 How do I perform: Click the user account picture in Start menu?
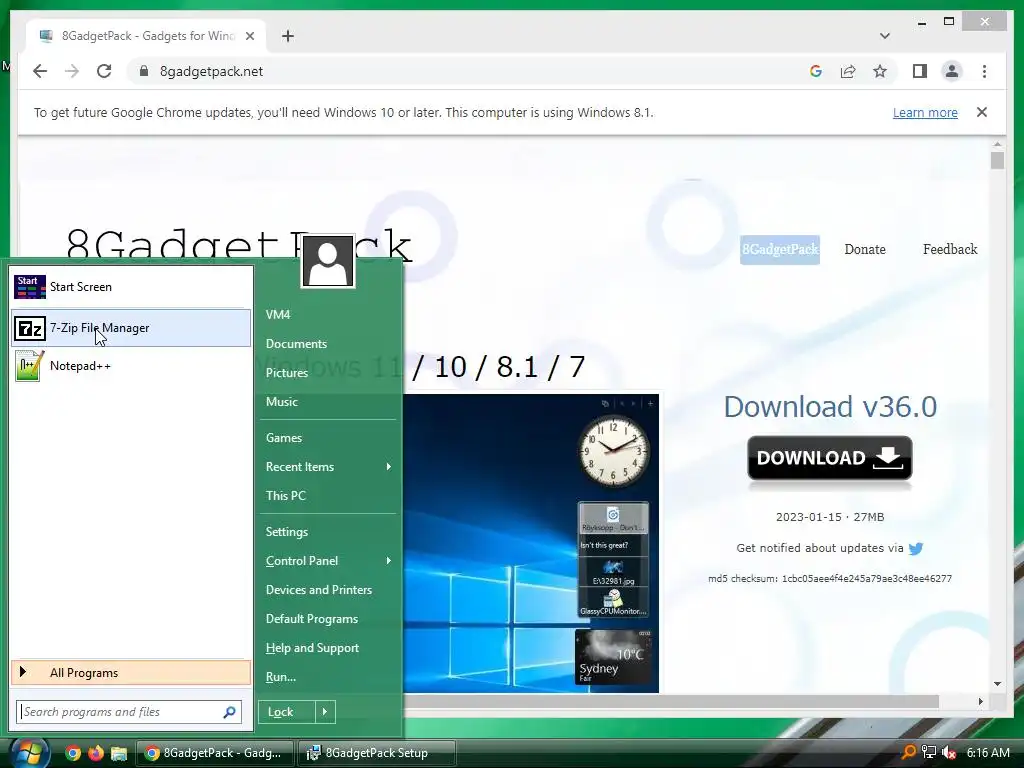328,261
